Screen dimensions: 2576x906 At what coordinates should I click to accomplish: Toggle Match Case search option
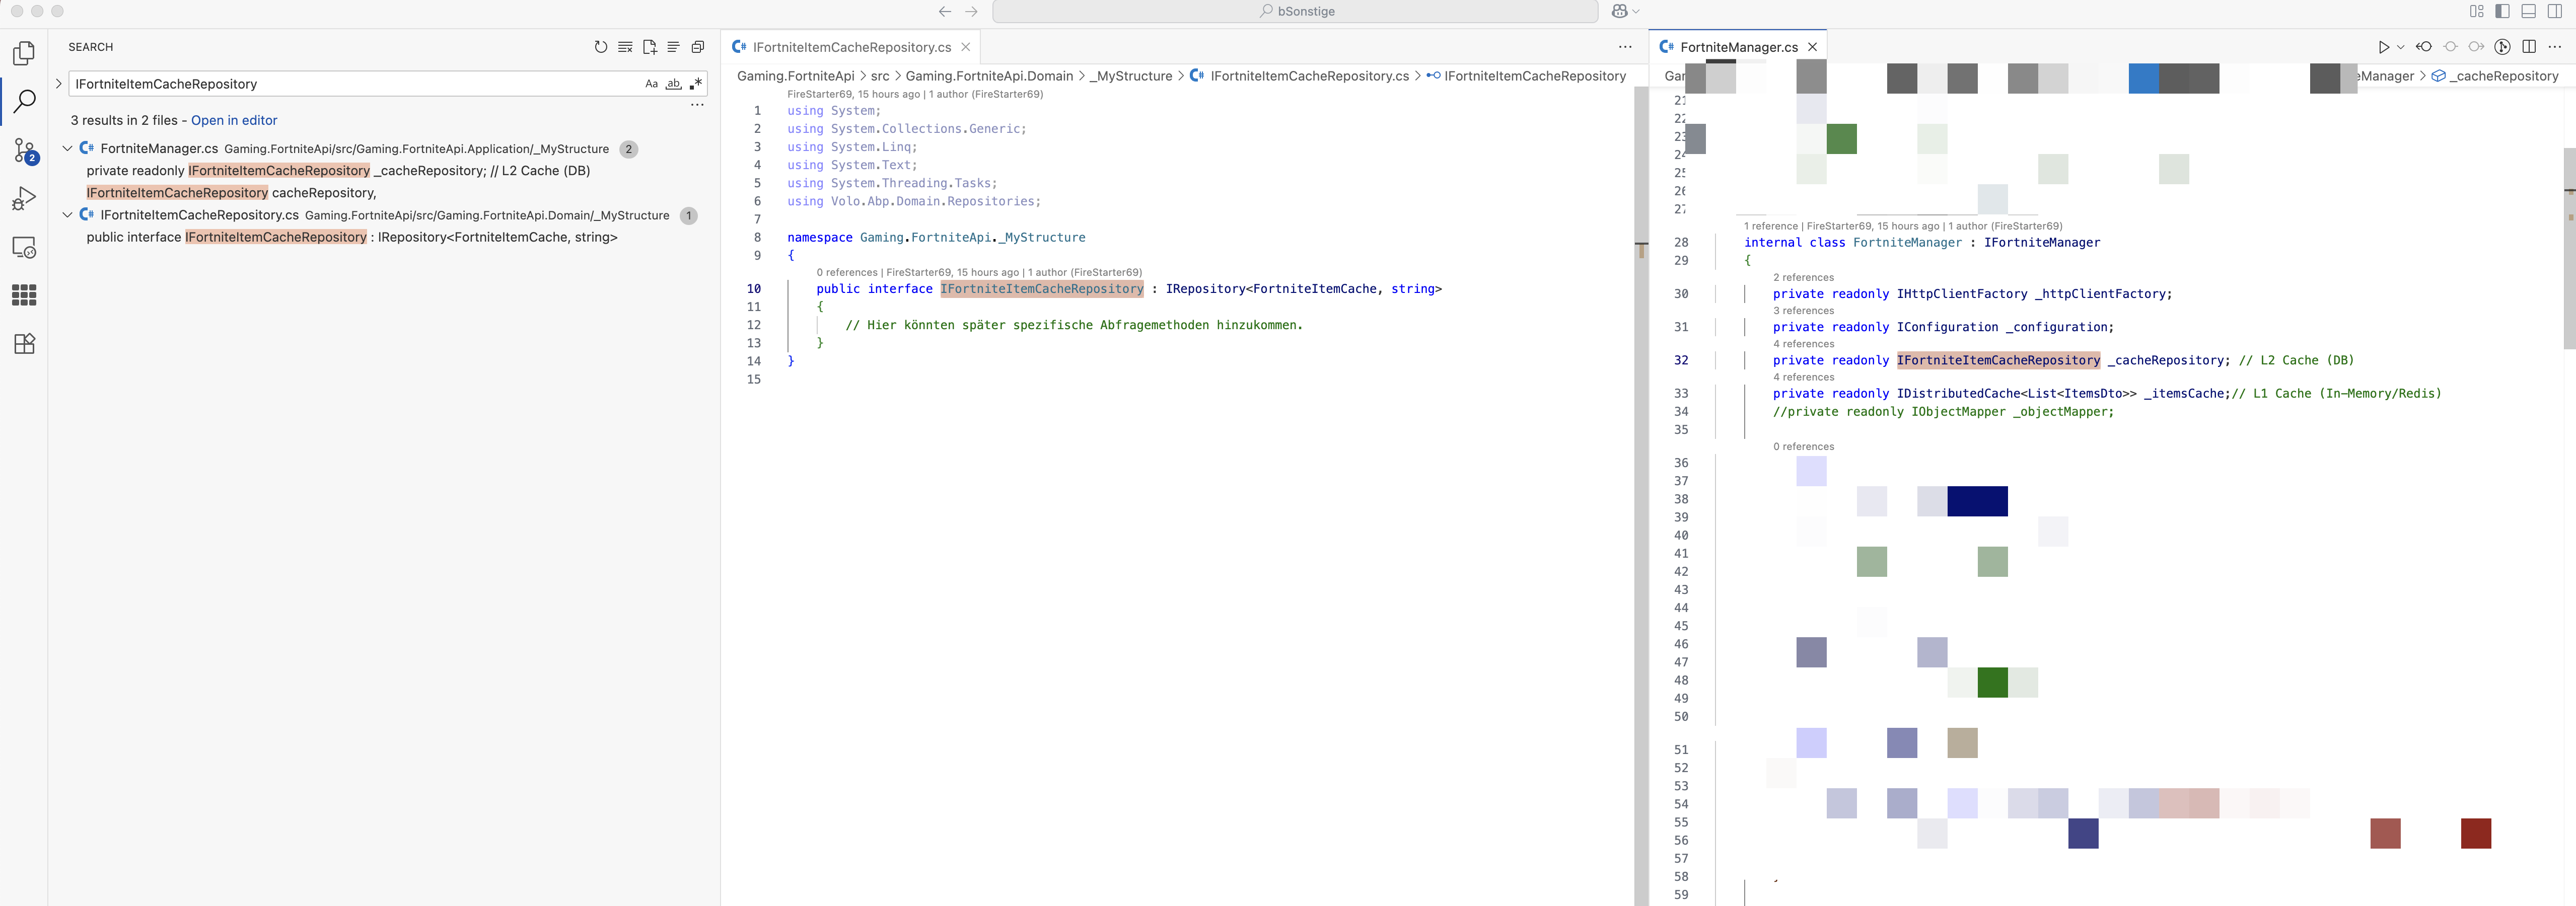pyautogui.click(x=651, y=84)
